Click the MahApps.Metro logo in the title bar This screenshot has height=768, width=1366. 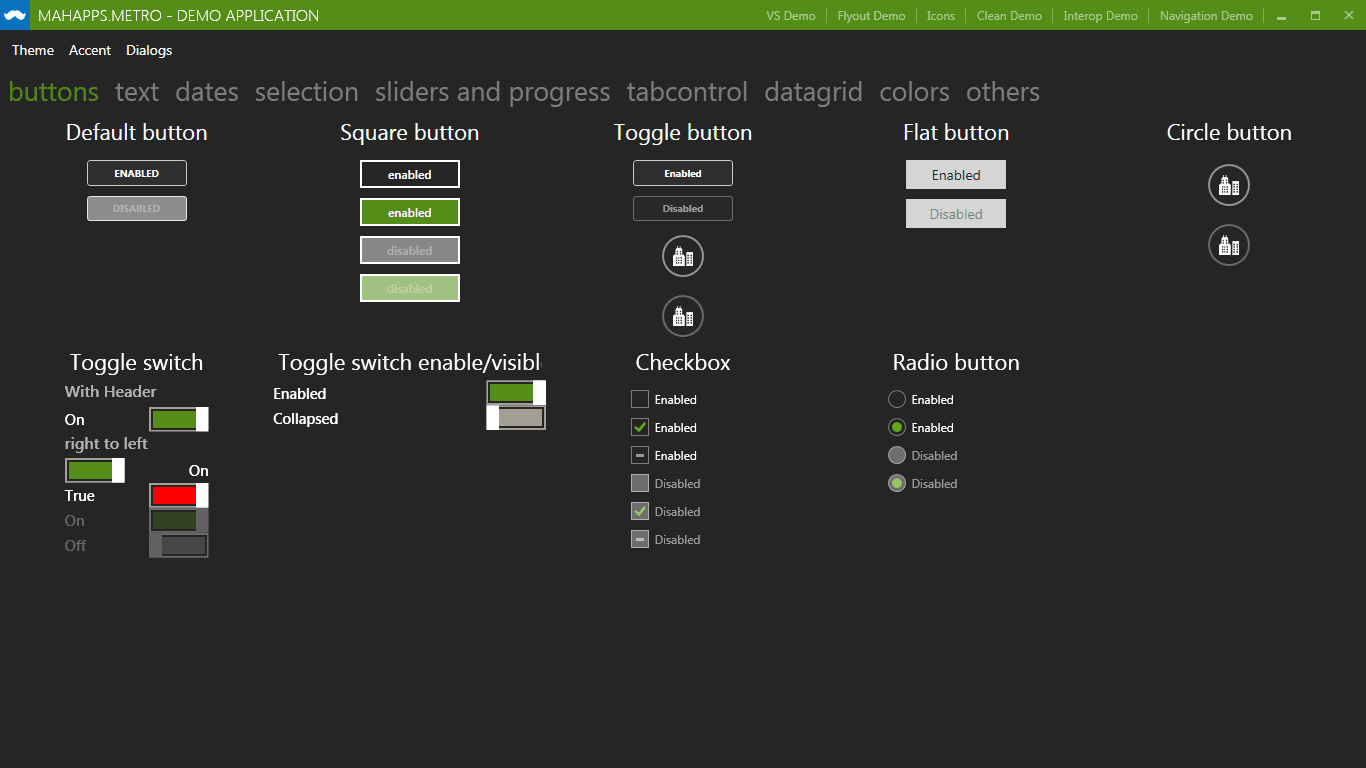(16, 15)
